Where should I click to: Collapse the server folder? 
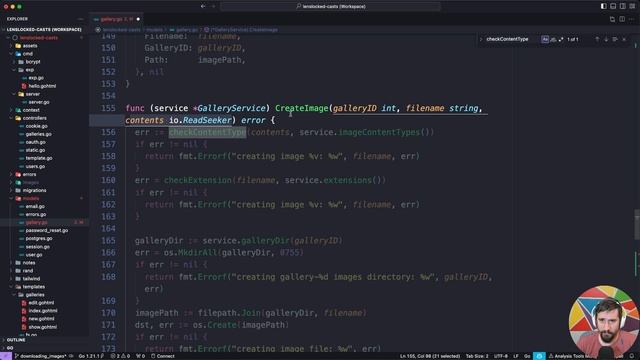tap(33, 94)
